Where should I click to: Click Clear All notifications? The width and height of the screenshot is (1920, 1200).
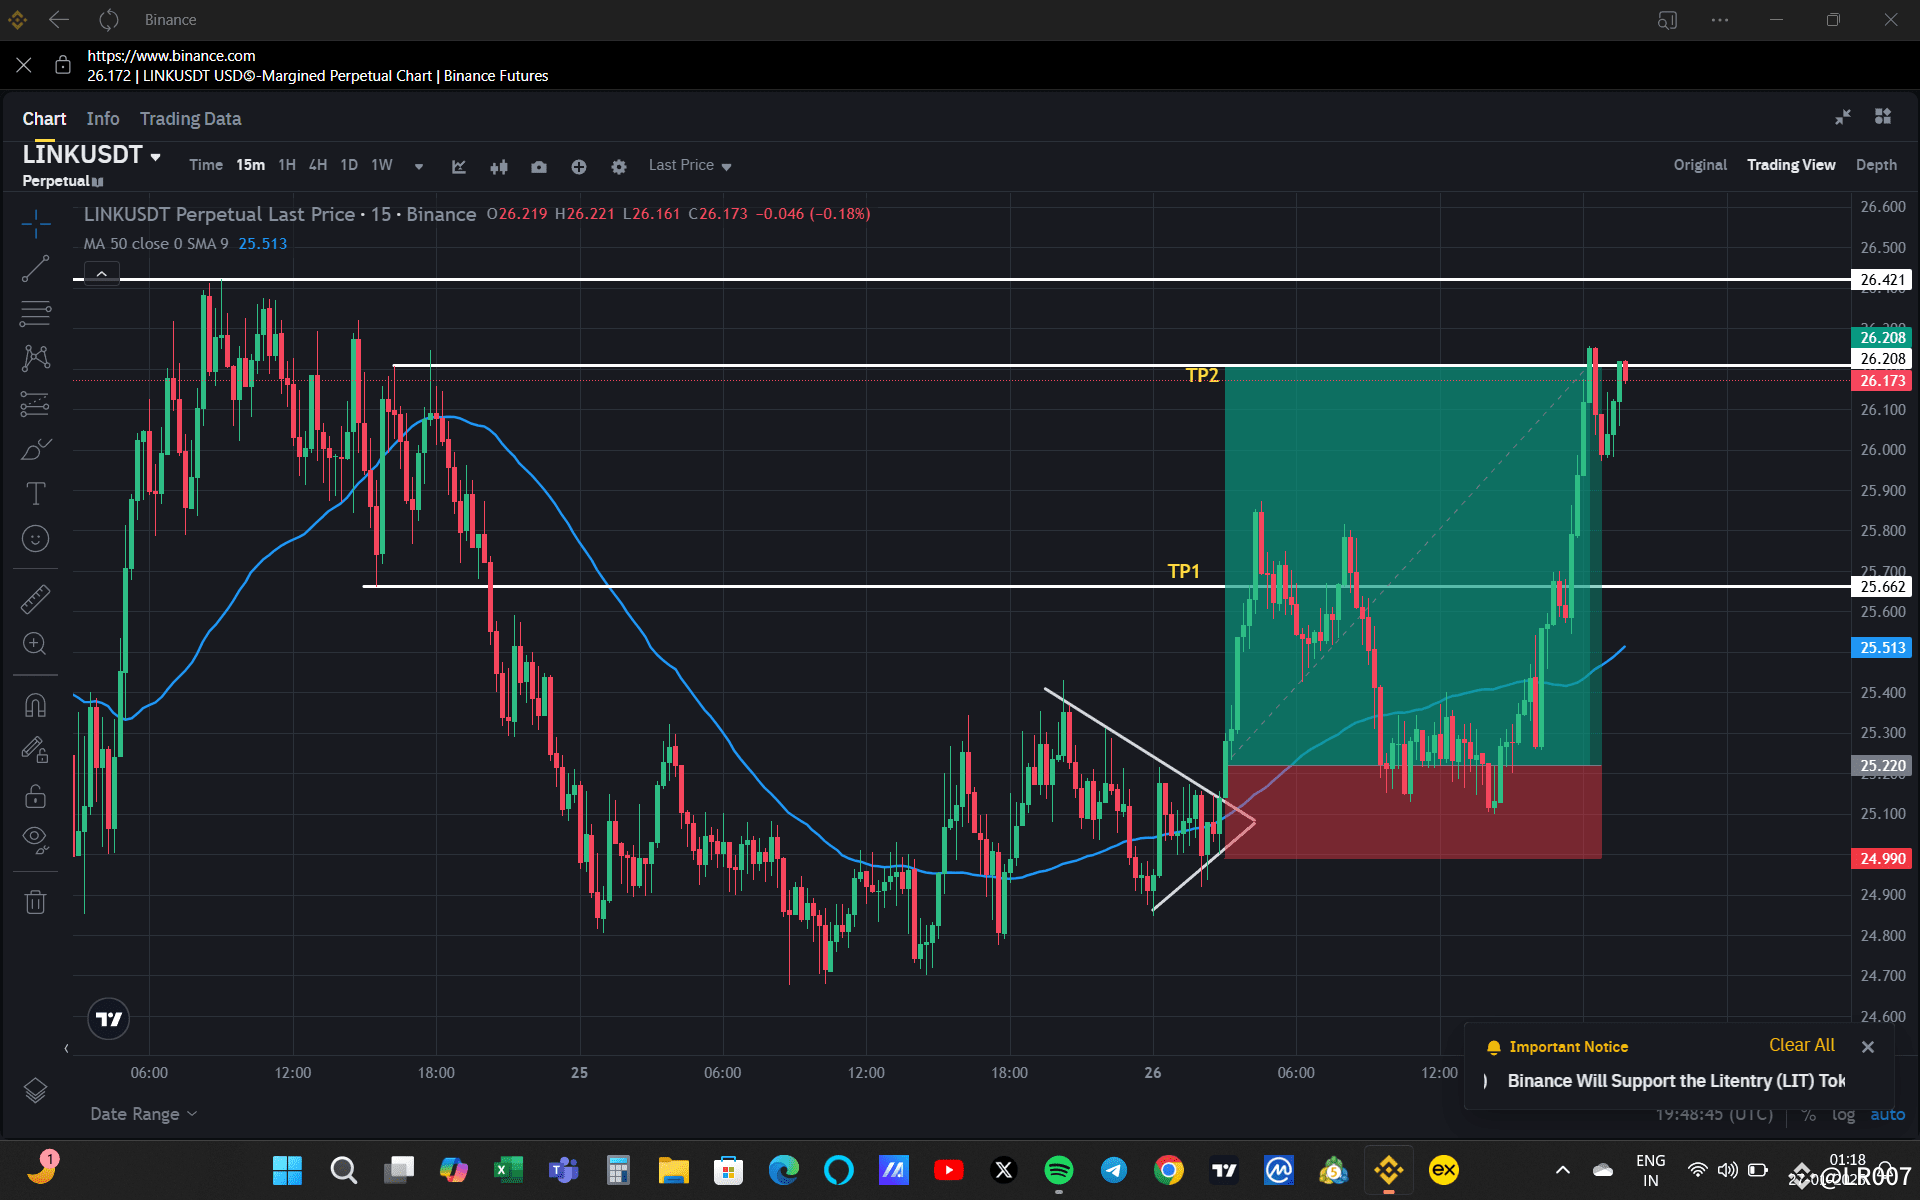pyautogui.click(x=1801, y=1045)
